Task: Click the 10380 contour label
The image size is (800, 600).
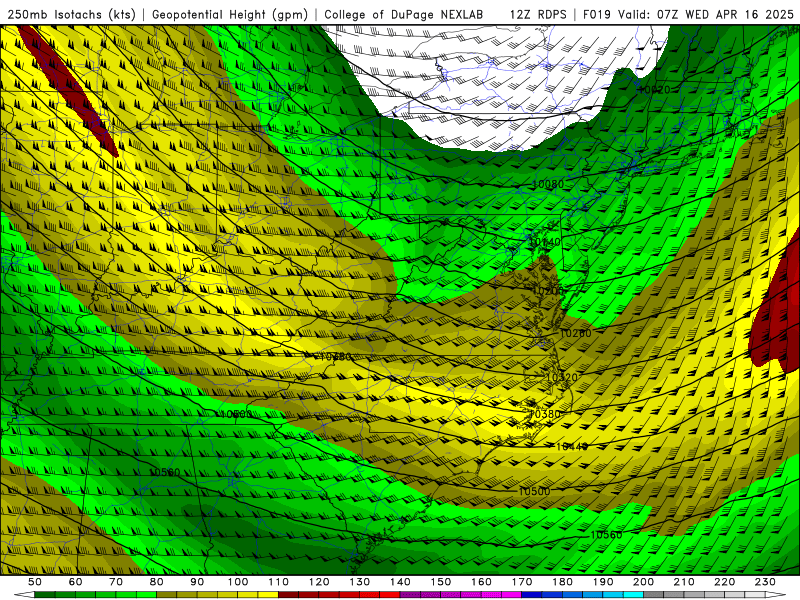Action: [545, 414]
